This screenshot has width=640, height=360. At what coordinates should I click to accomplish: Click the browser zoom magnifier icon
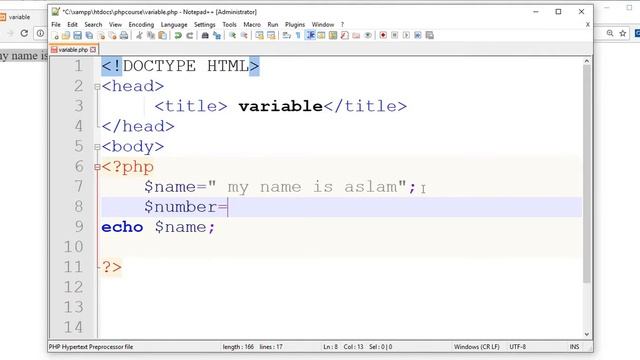coord(610,33)
